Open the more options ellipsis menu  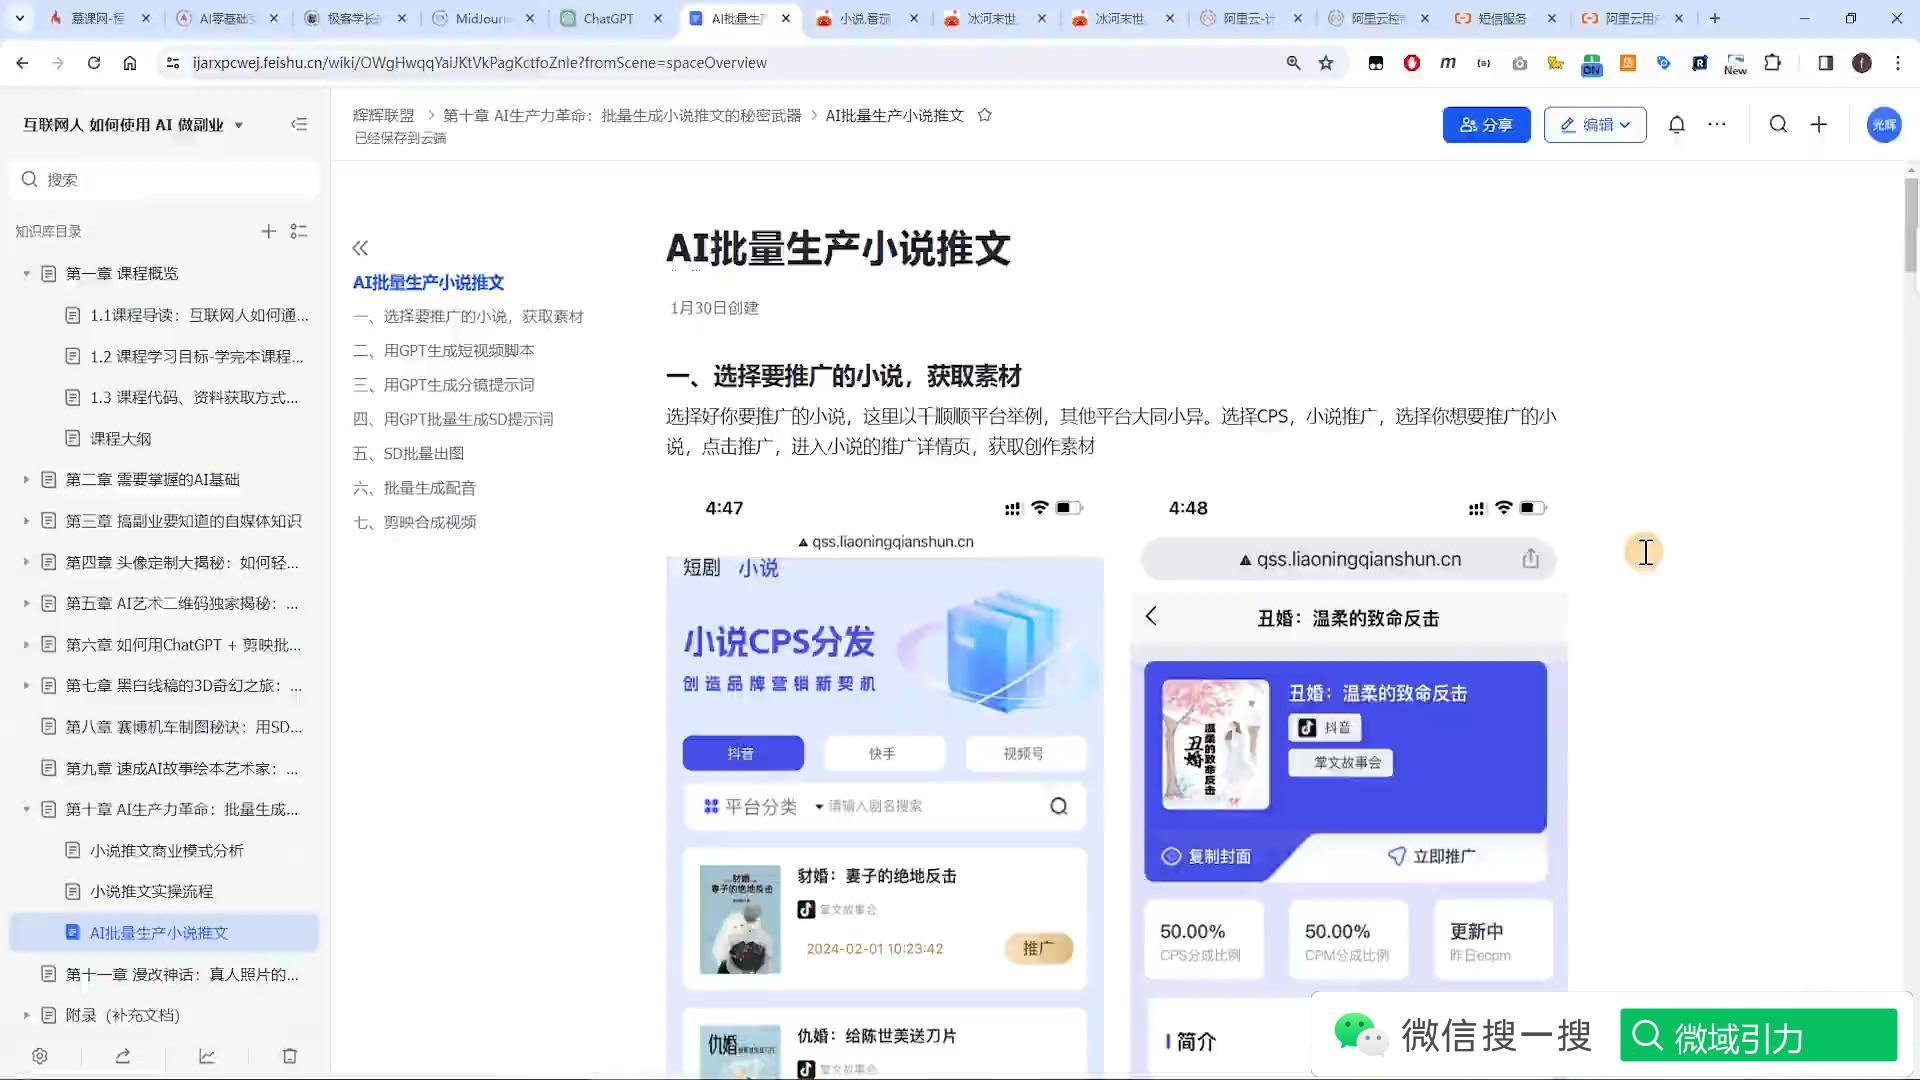1717,125
